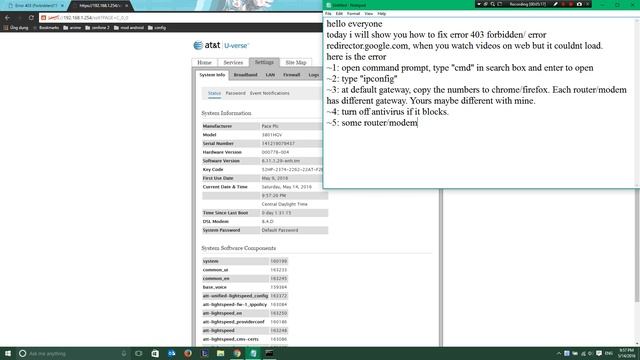Click the recorder camera snapshot icon
This screenshot has height=360, width=640.
[579, 4]
